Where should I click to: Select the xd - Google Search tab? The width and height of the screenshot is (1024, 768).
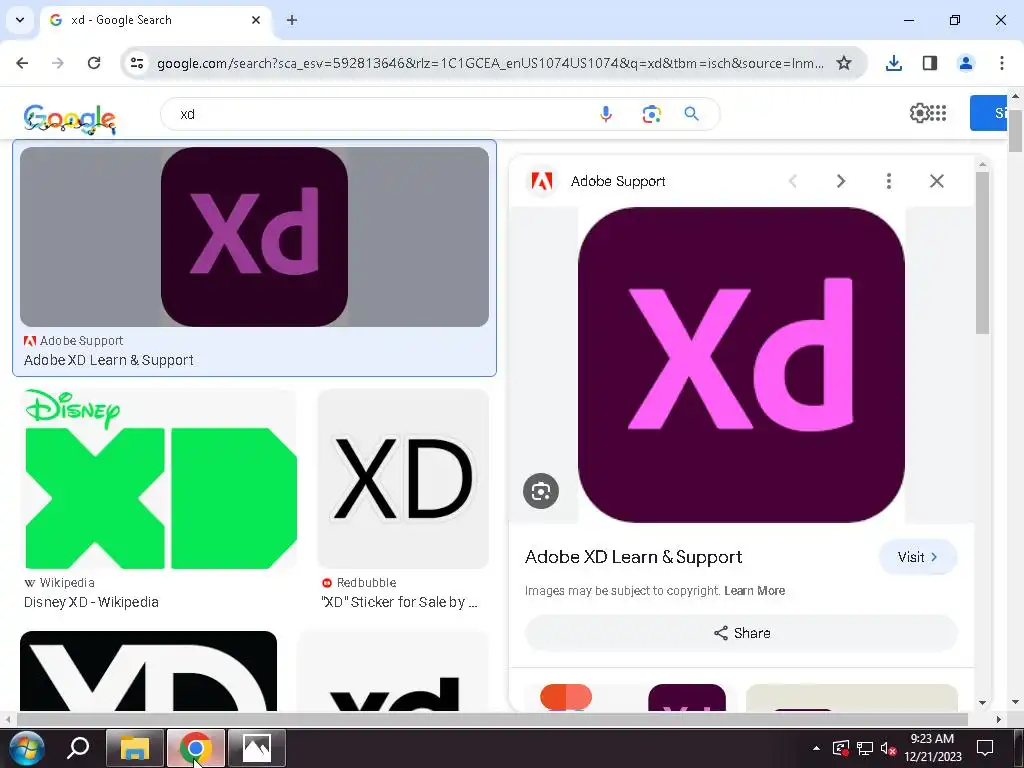(155, 20)
